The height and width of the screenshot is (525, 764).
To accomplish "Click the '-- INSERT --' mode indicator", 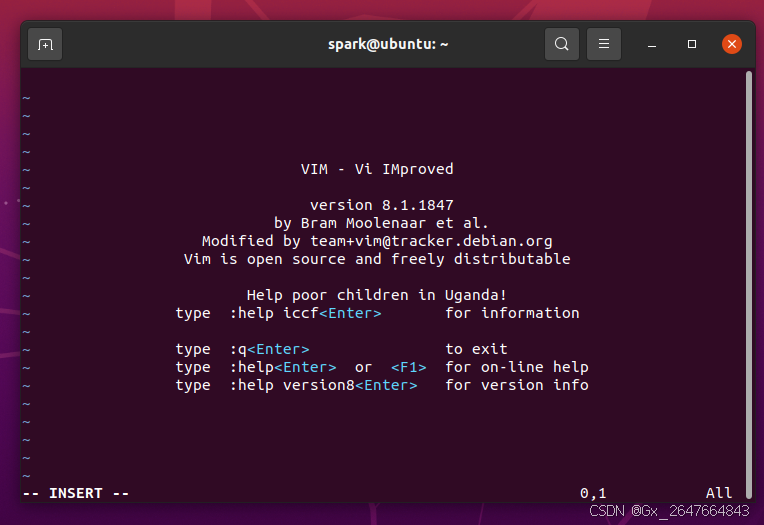I will [76, 493].
